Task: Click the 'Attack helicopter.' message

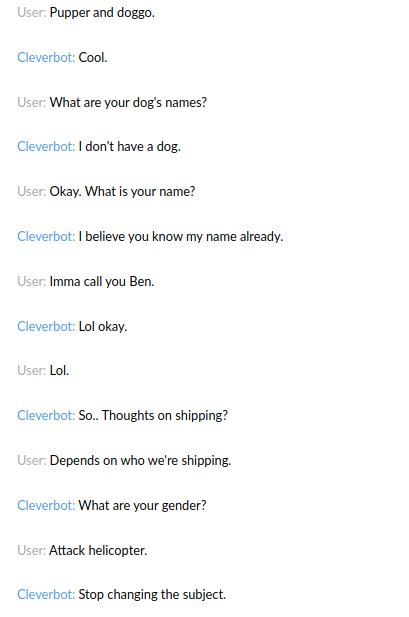Action: 98,550
